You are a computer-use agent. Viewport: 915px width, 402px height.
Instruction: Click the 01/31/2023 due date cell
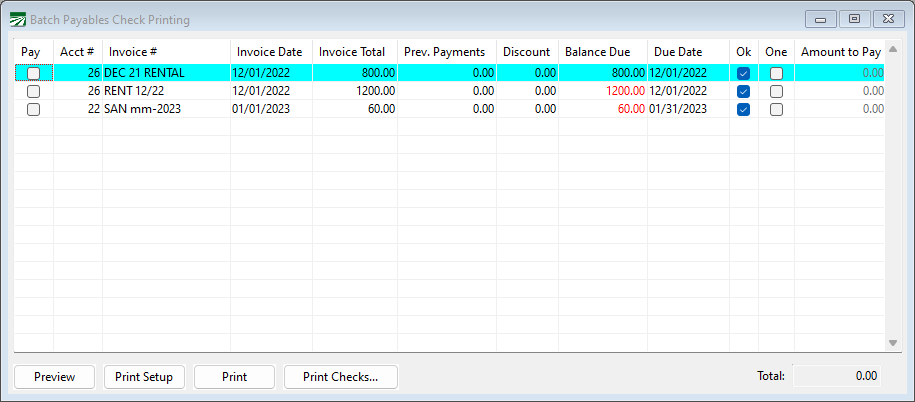click(x=689, y=109)
